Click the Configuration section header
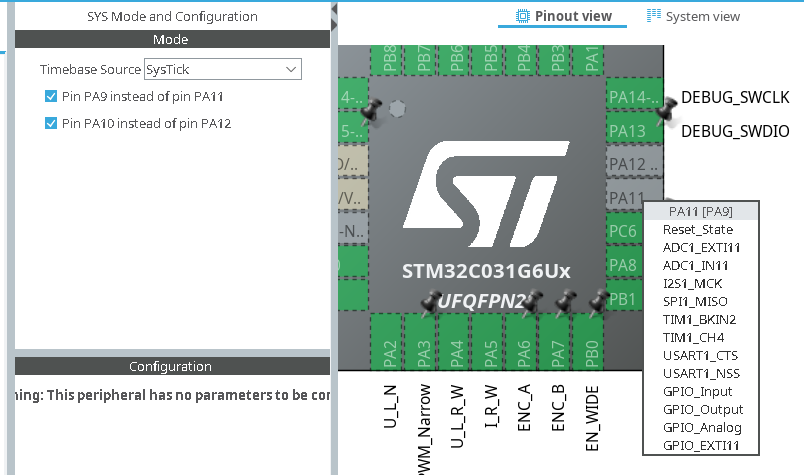The height and width of the screenshot is (475, 804). (x=172, y=366)
